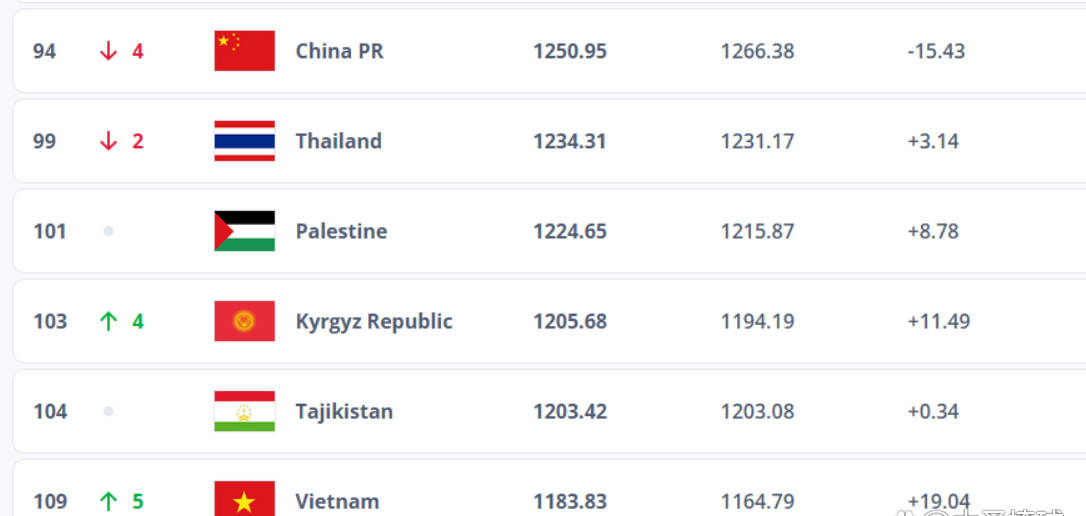Screen dimensions: 1086x516
Task: Open the Thailand team link
Action: (x=339, y=141)
